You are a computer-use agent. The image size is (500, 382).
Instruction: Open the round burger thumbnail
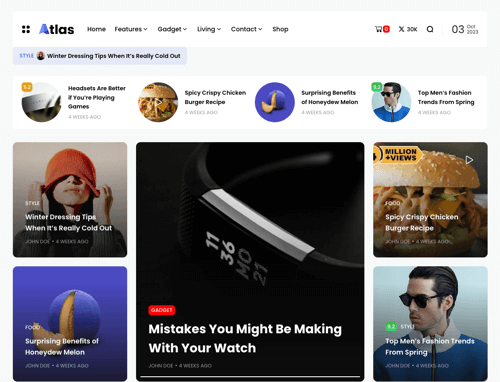[x=158, y=102]
